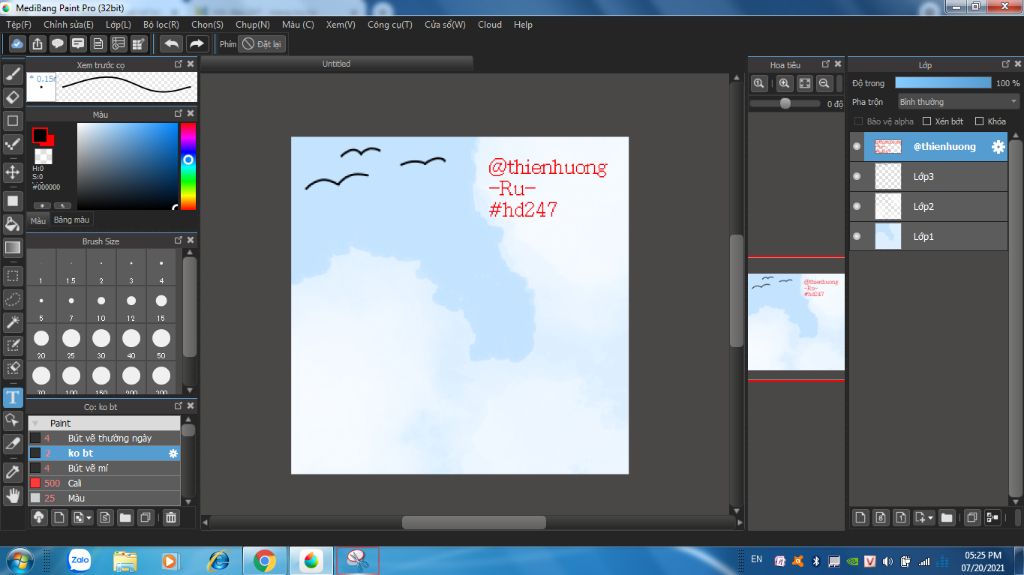Download cloud brush icon in brush panel
The image size is (1024, 575).
[x=39, y=518]
